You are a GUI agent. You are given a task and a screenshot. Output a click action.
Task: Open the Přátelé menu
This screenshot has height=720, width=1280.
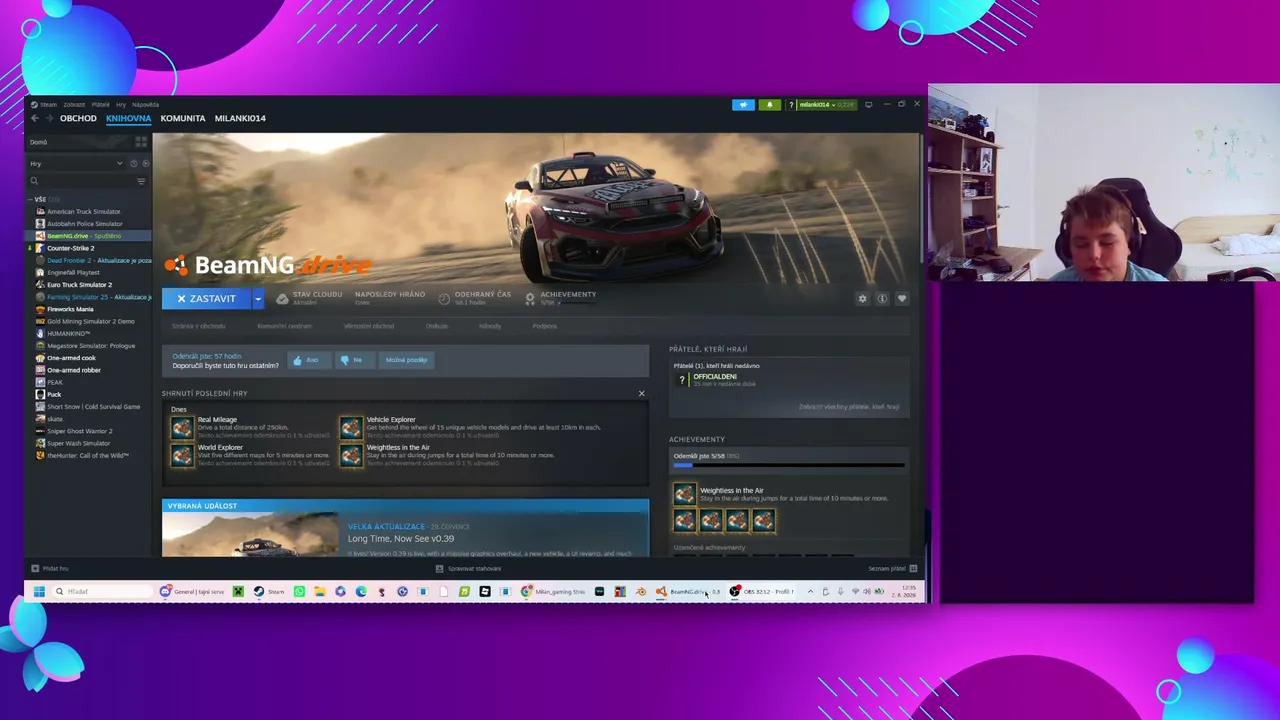click(101, 104)
